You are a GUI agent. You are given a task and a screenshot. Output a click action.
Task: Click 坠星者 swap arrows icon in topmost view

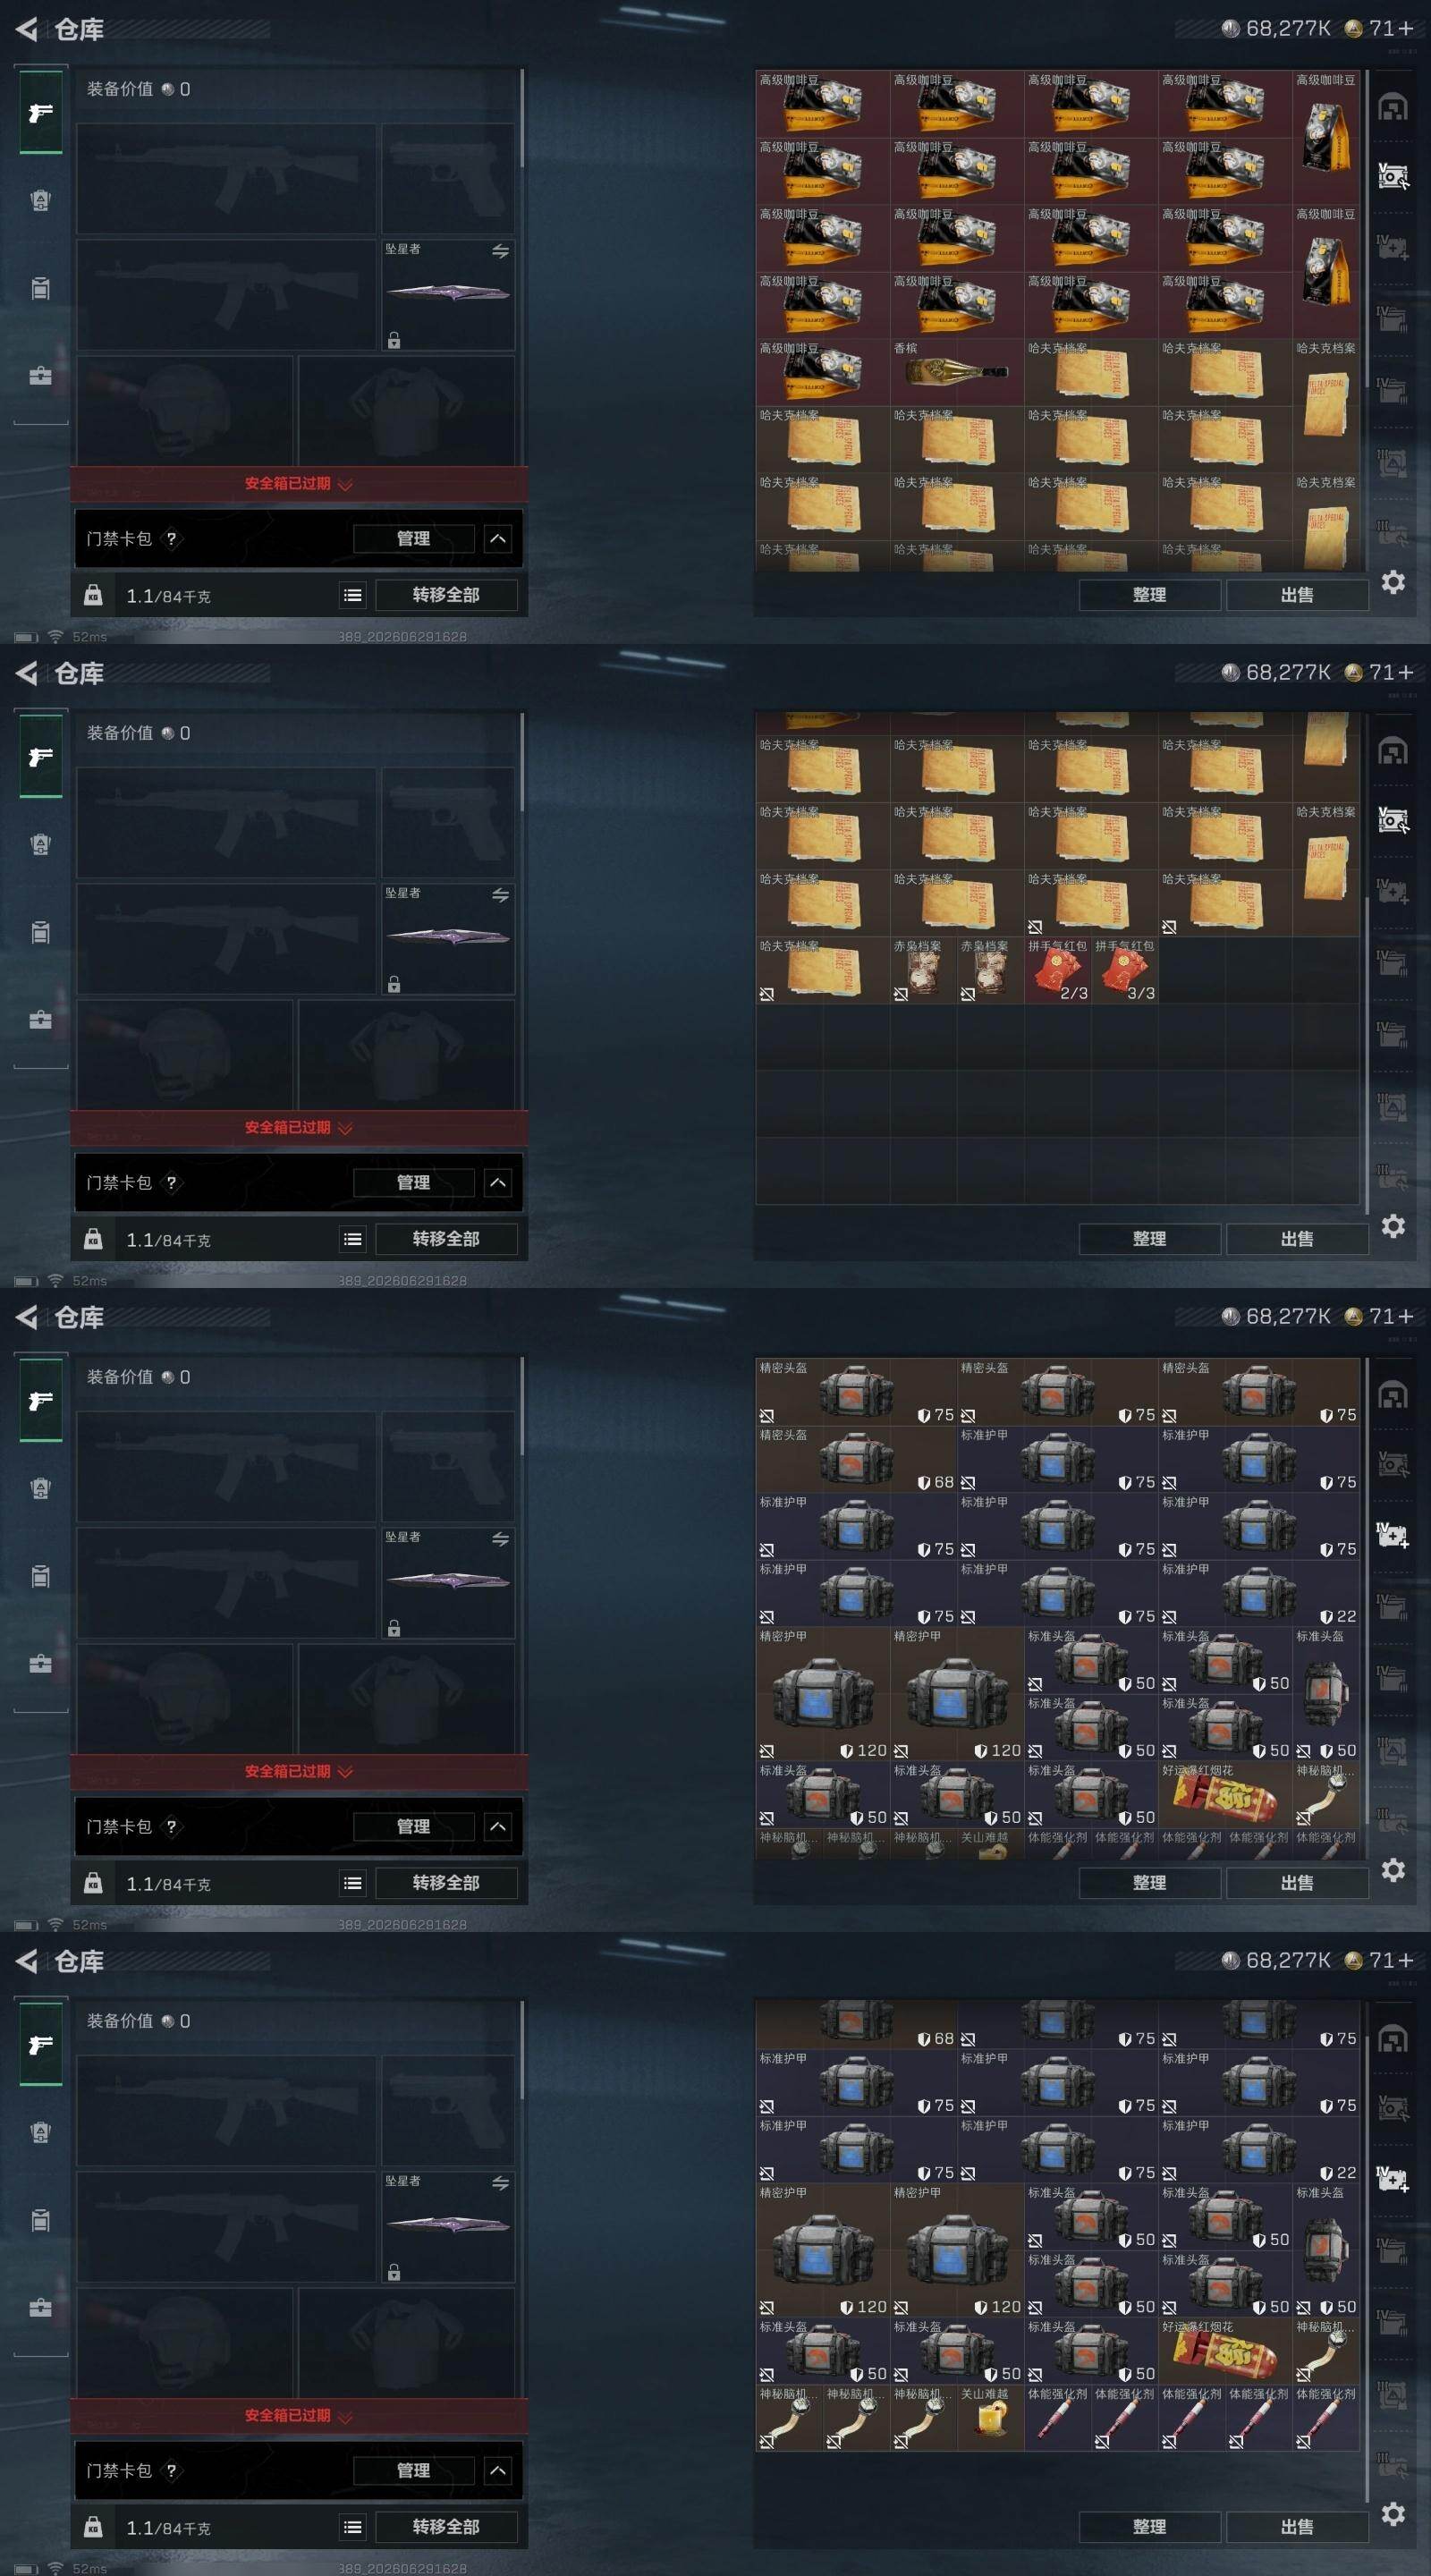[x=500, y=251]
